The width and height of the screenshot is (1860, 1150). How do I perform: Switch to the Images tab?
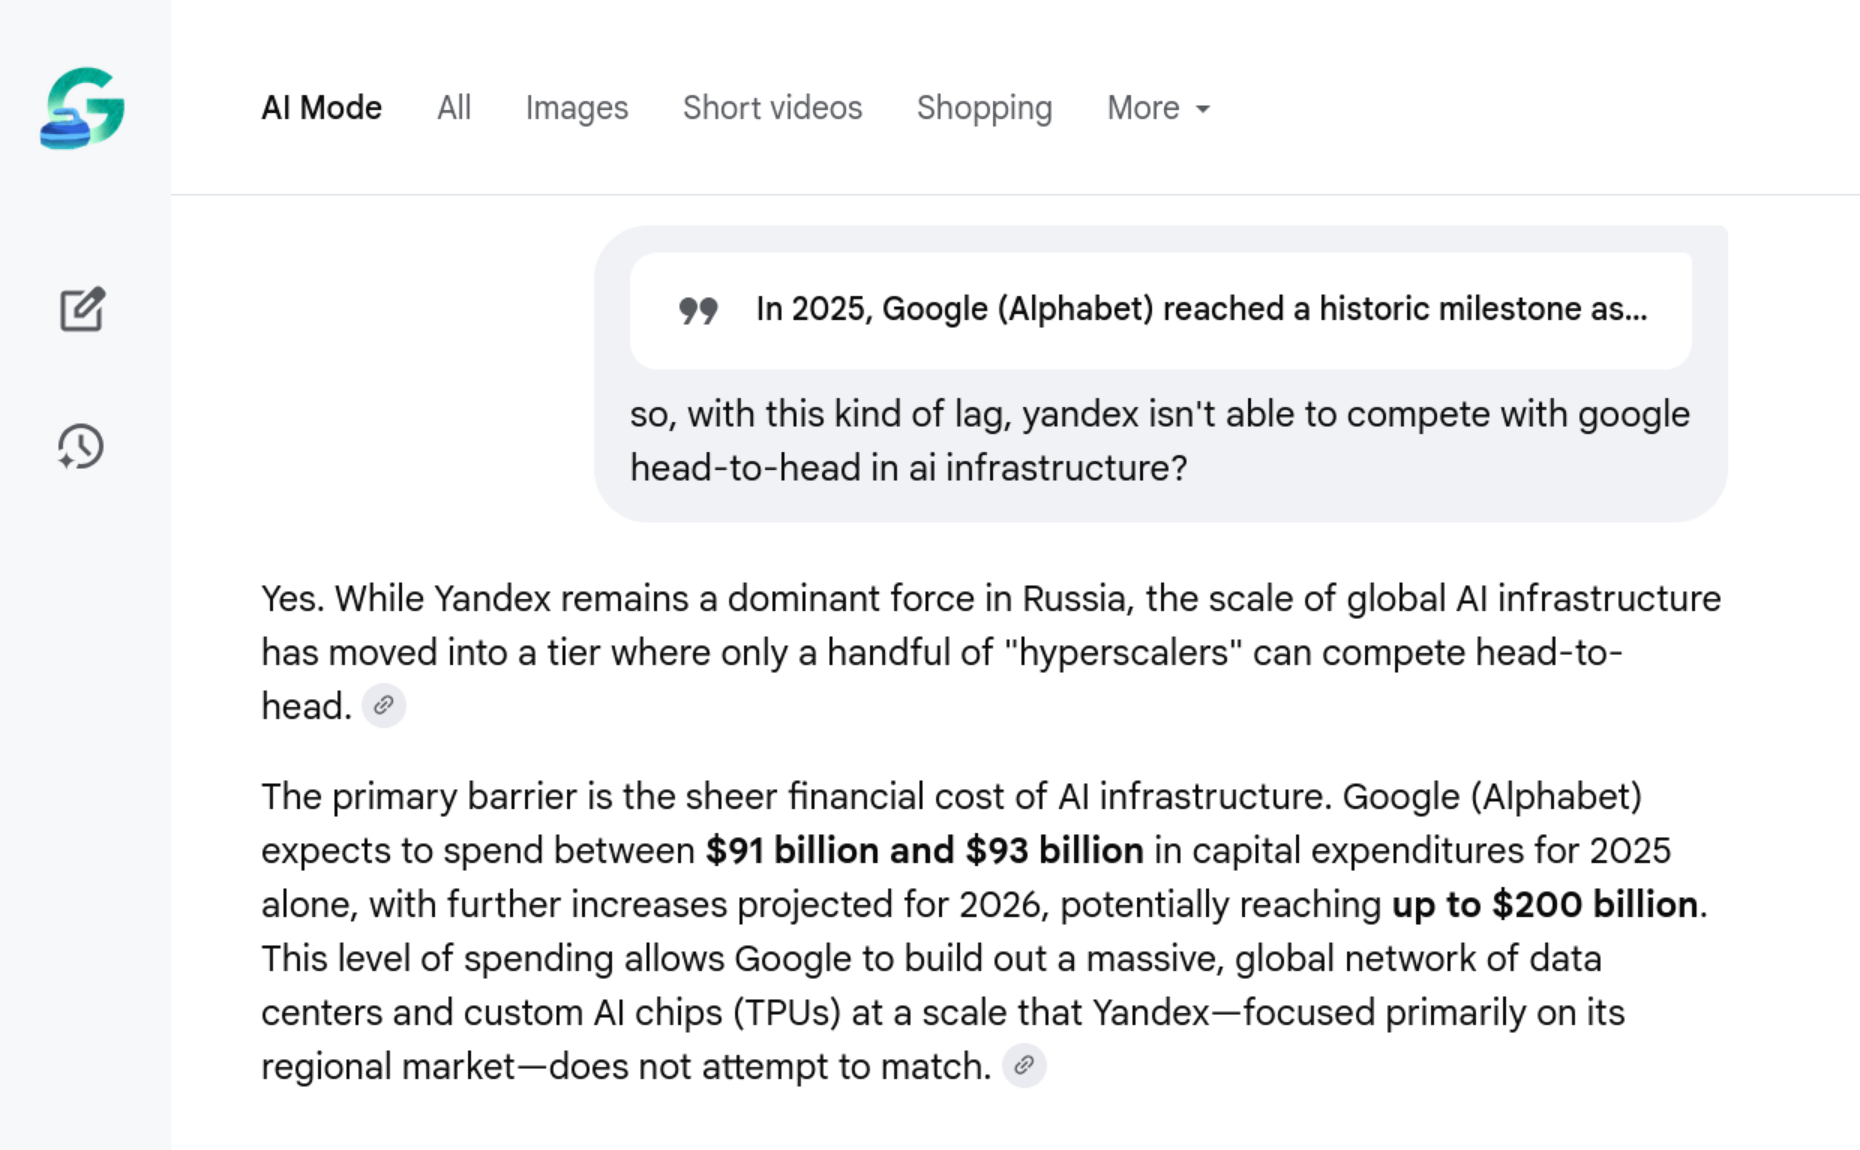coord(576,108)
